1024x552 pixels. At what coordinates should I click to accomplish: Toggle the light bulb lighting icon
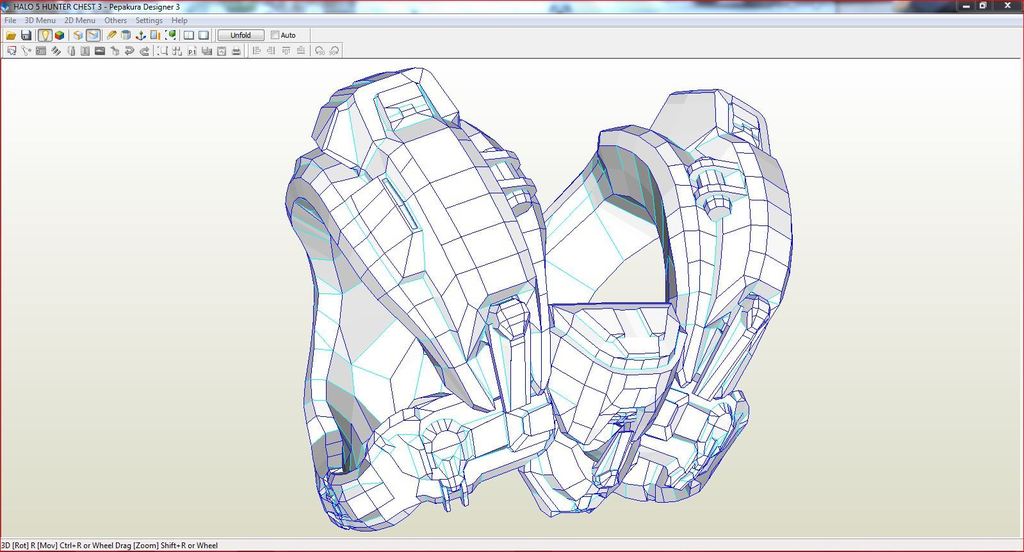coord(45,35)
